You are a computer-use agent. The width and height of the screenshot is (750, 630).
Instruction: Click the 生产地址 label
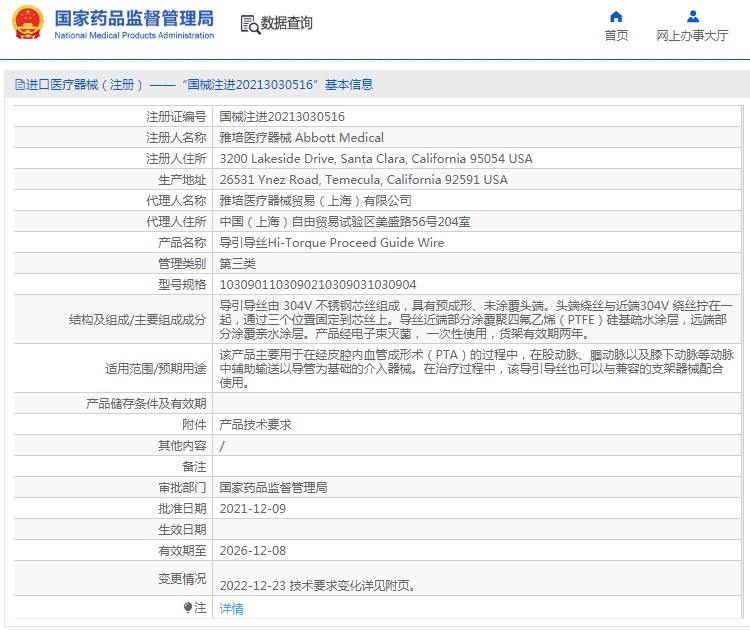[x=182, y=180]
